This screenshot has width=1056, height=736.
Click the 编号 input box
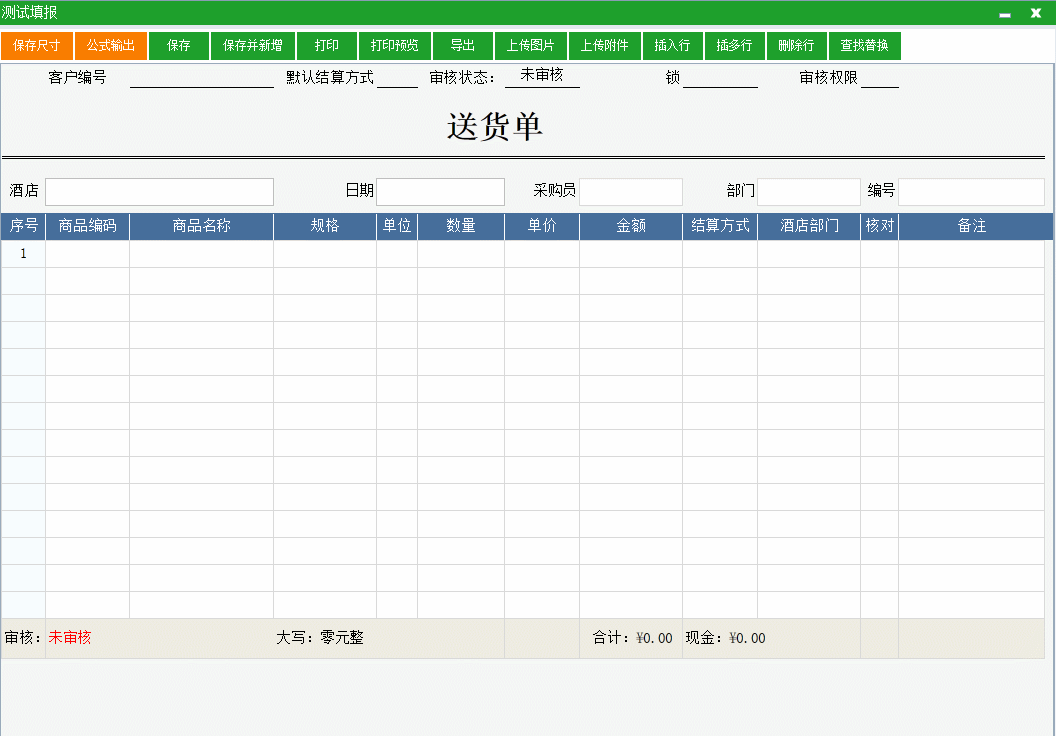(x=972, y=192)
